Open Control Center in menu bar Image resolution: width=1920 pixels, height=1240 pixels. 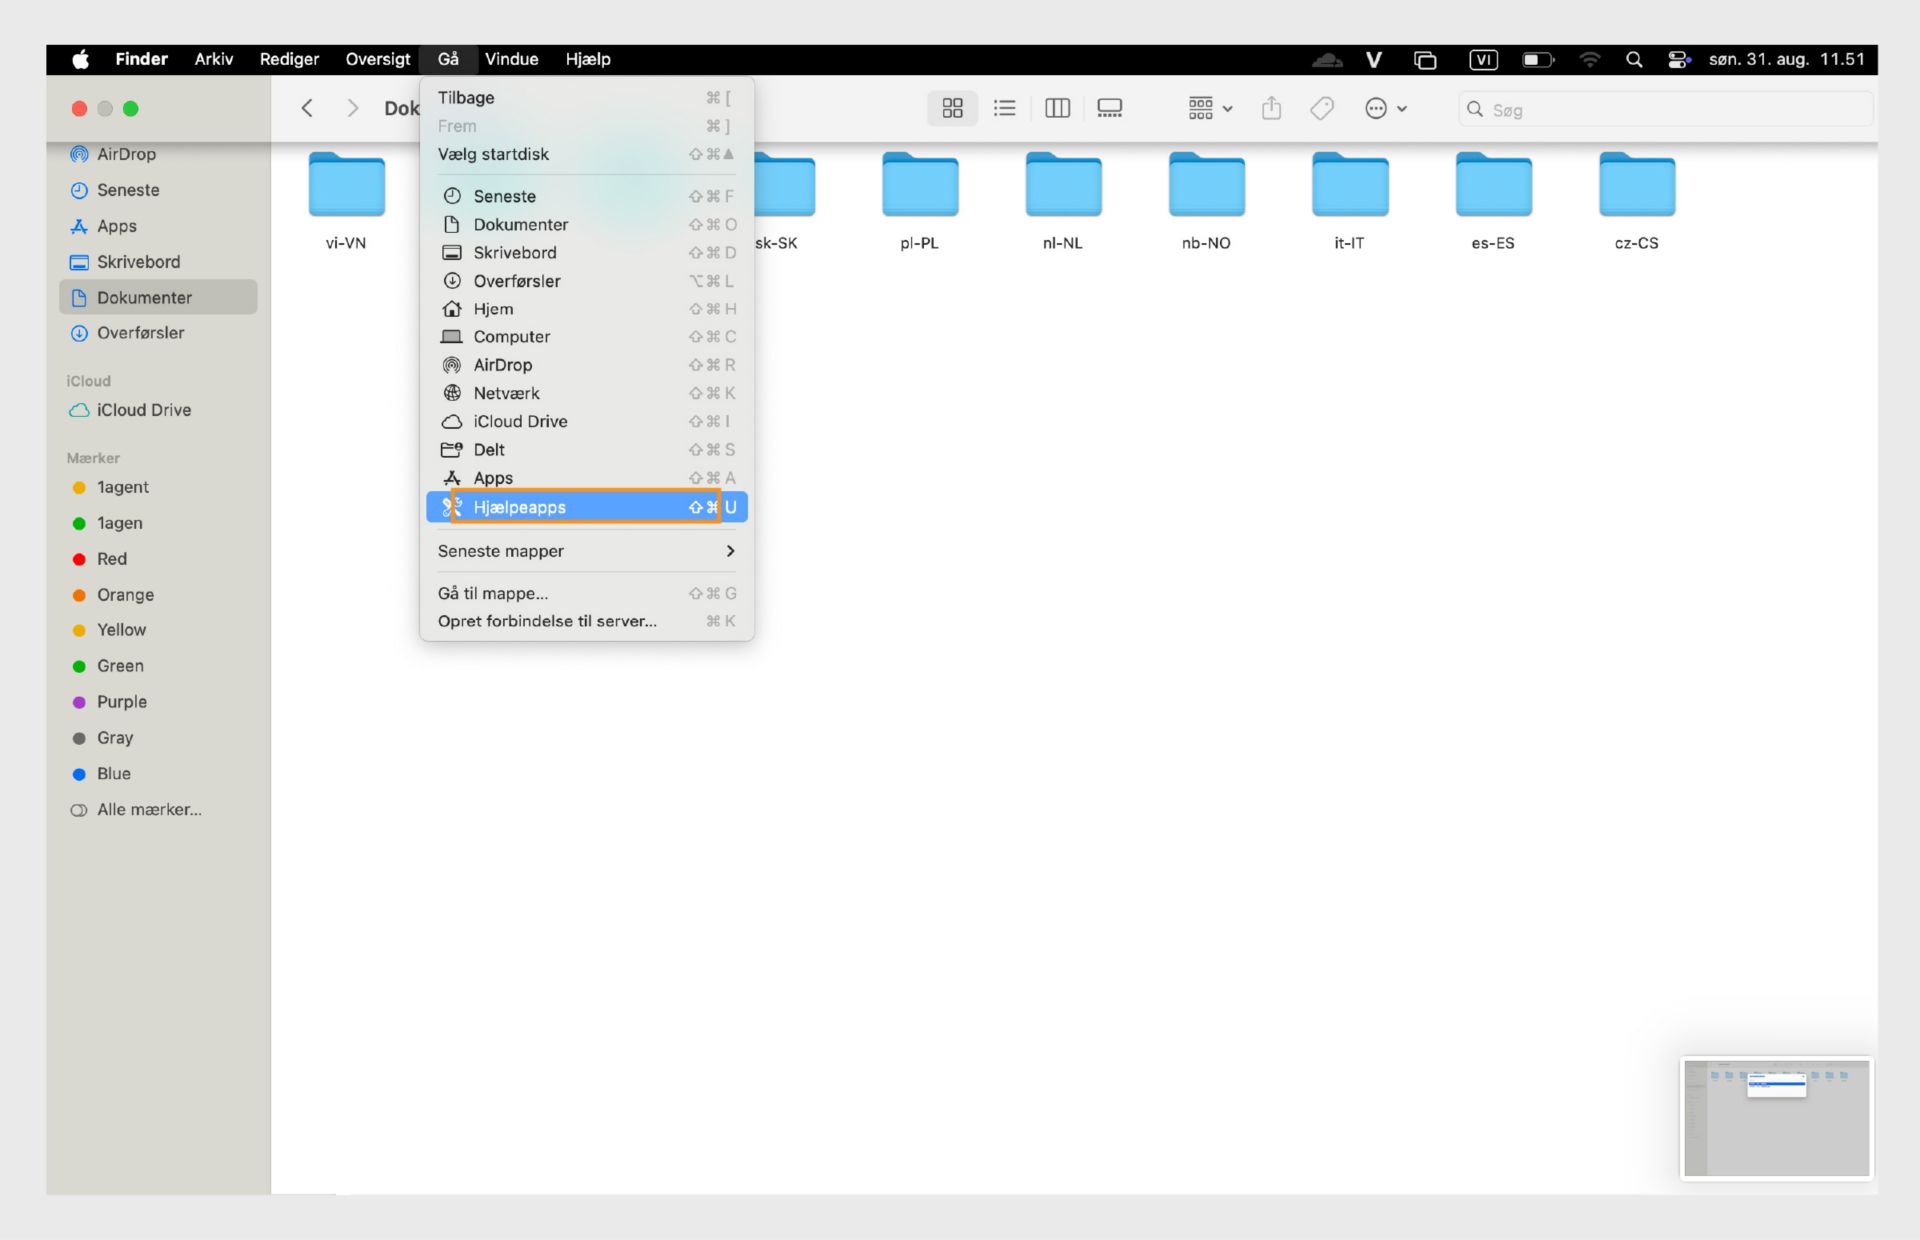click(x=1679, y=60)
